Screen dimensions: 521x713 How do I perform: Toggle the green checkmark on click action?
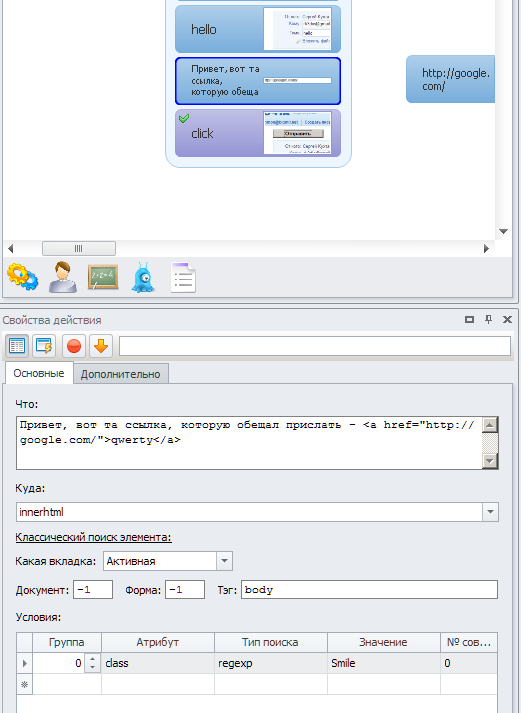[184, 118]
